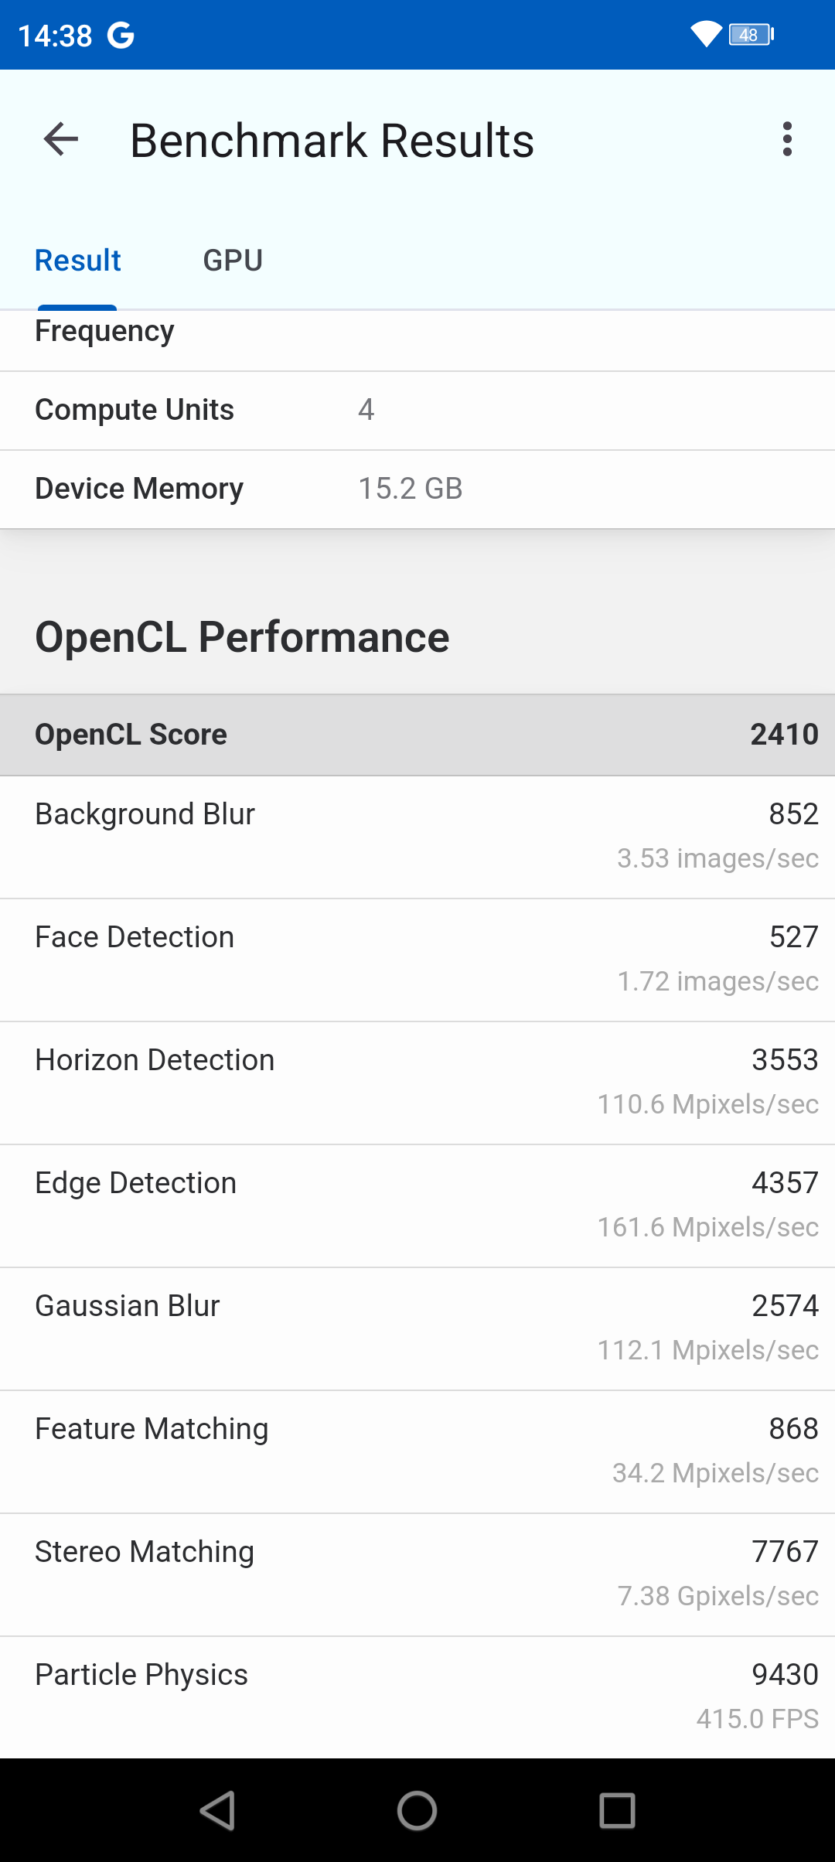The width and height of the screenshot is (835, 1862).
Task: Tap the Google G status icon
Action: click(x=121, y=36)
